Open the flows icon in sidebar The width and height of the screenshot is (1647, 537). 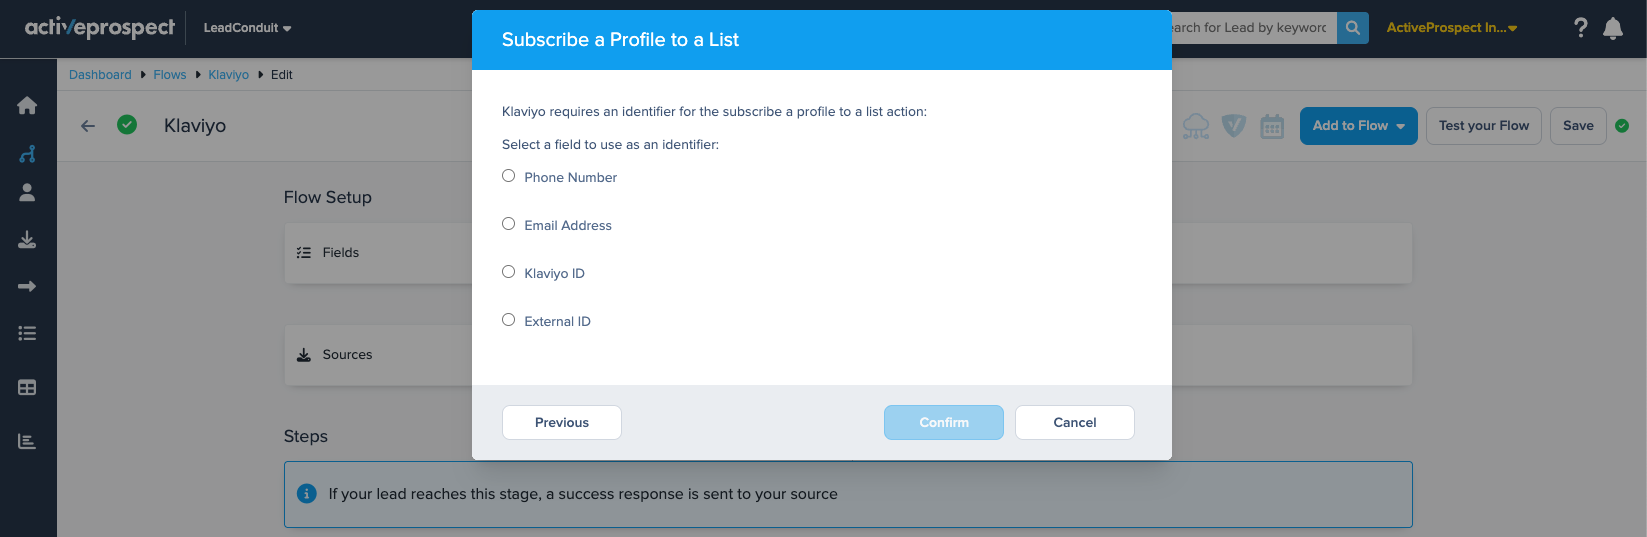coord(27,154)
